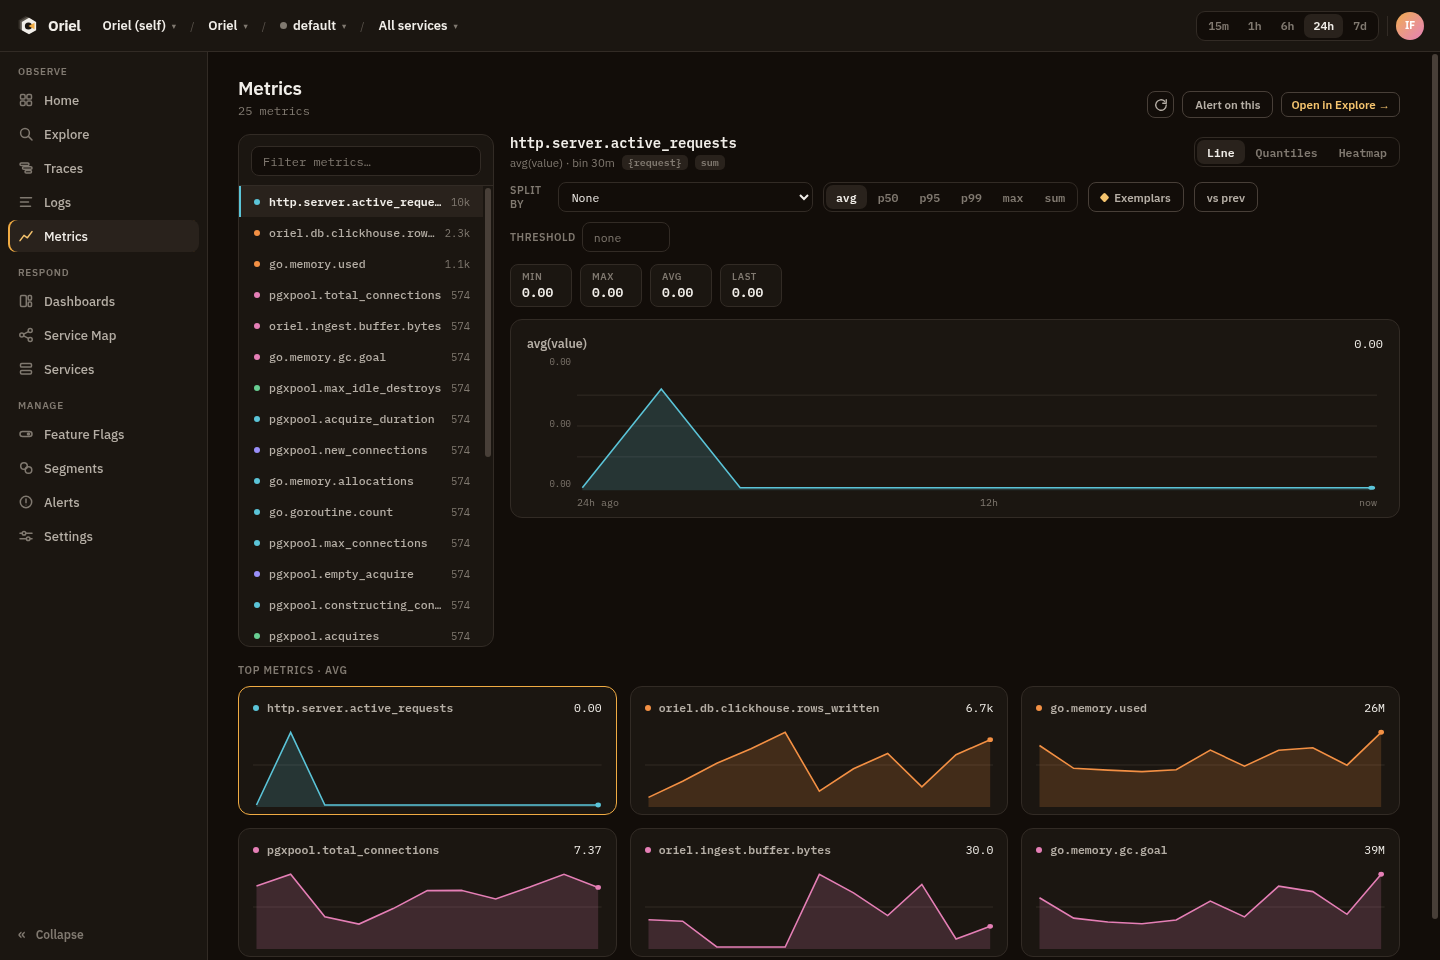Viewport: 1440px width, 960px height.
Task: Set time range to 24h
Action: (1323, 26)
